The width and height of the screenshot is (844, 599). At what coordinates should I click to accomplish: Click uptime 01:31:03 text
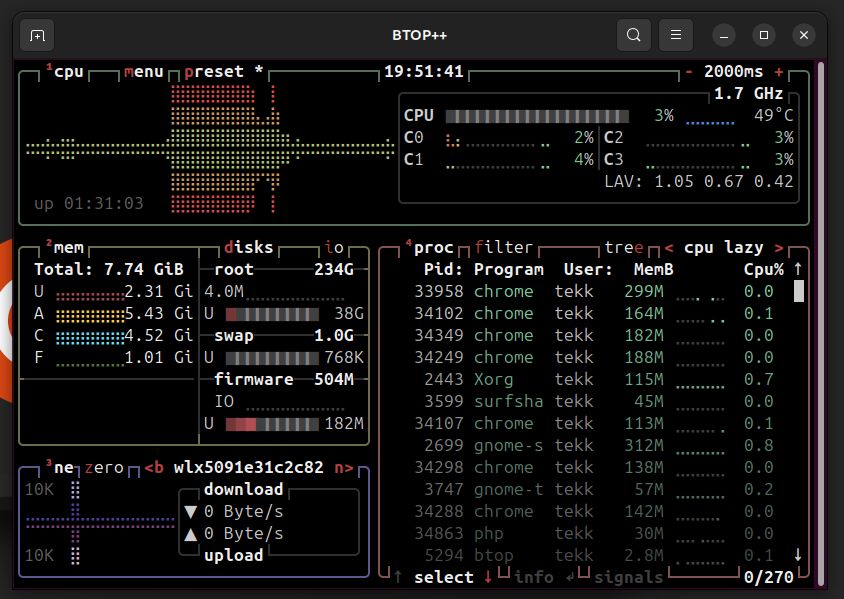click(x=89, y=203)
